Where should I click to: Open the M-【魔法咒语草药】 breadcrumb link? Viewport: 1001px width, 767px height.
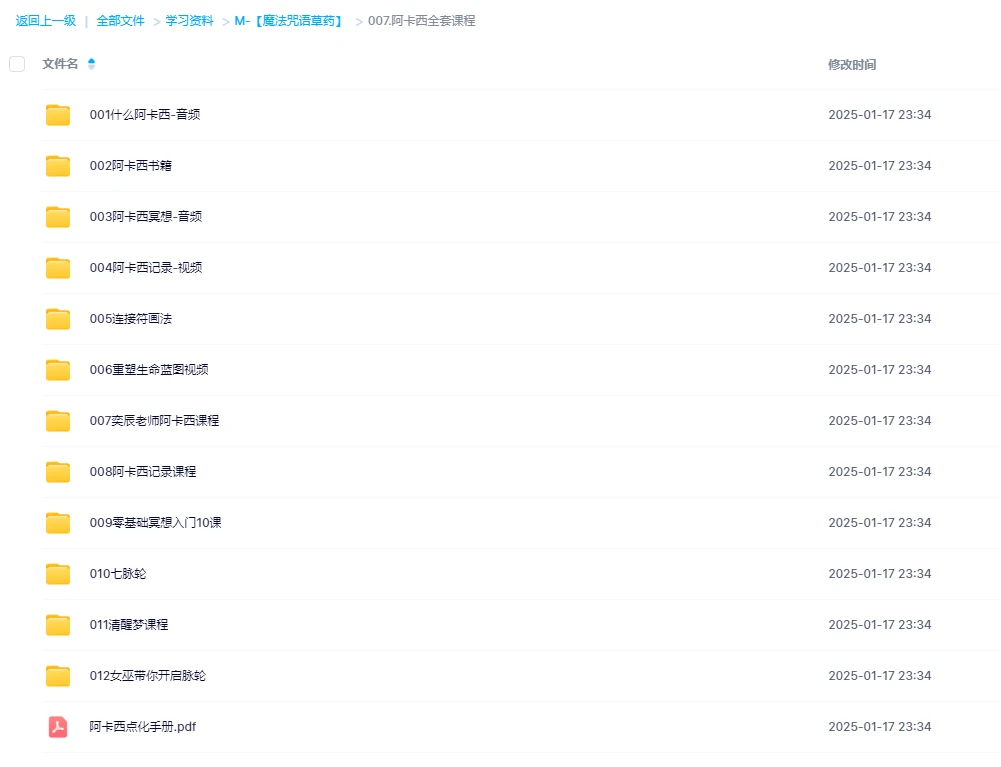tap(289, 21)
